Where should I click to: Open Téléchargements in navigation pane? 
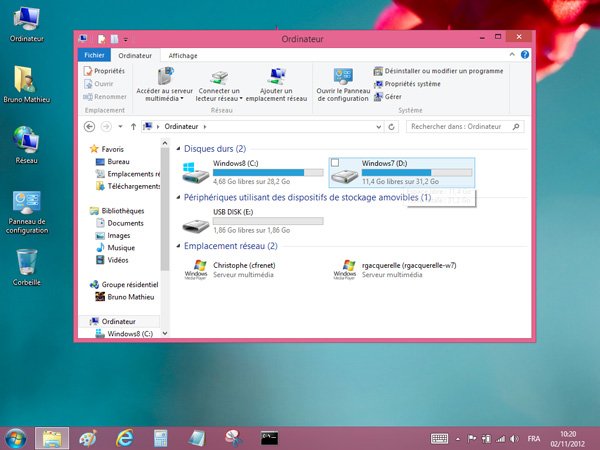coord(128,186)
